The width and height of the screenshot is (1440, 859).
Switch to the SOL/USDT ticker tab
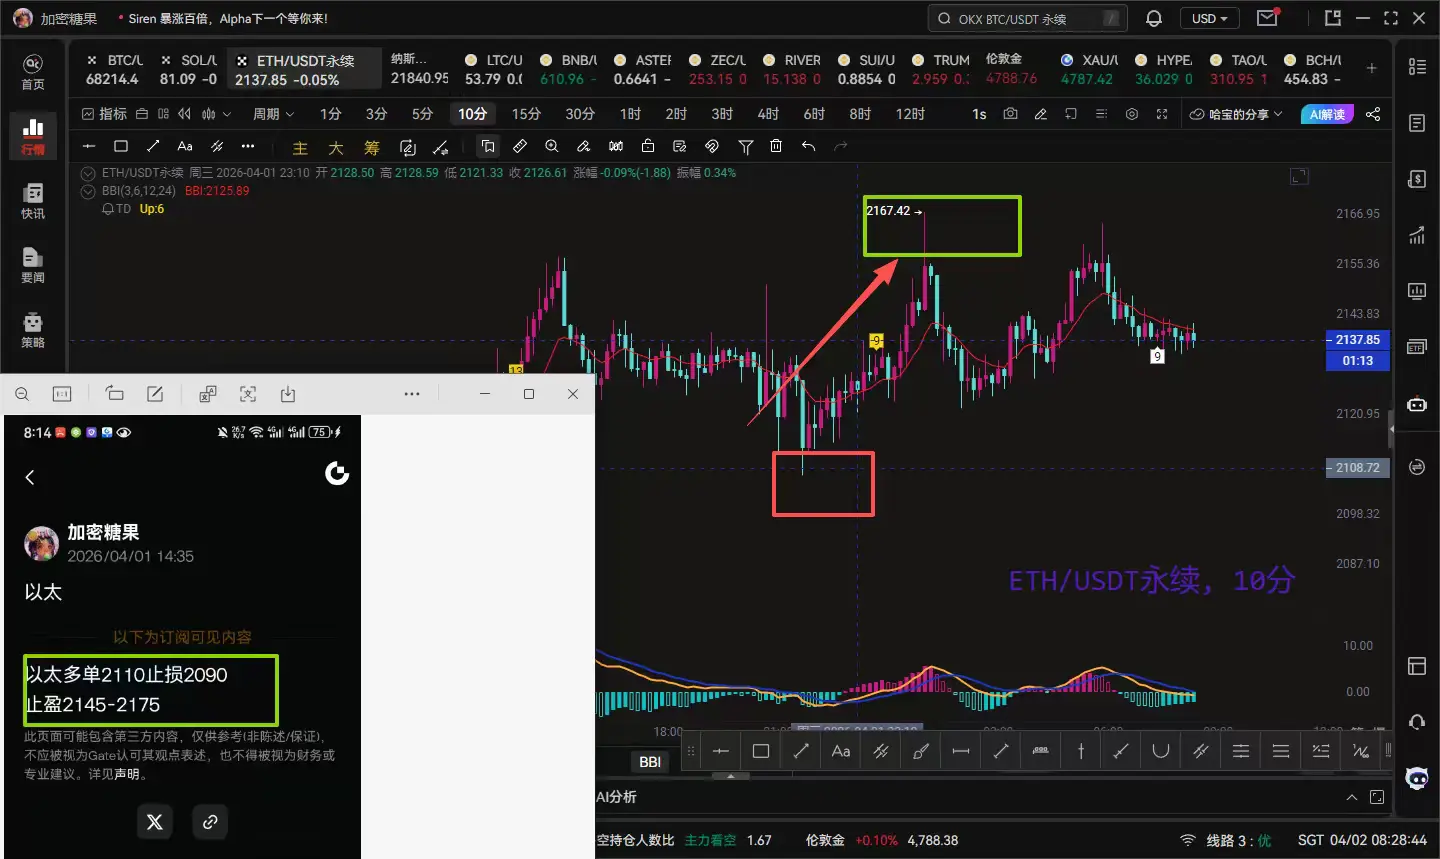point(189,70)
